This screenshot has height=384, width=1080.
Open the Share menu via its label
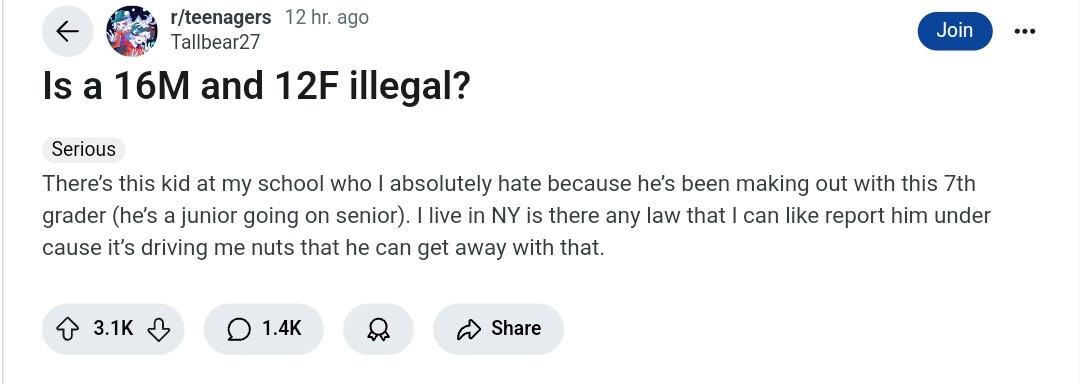[516, 328]
